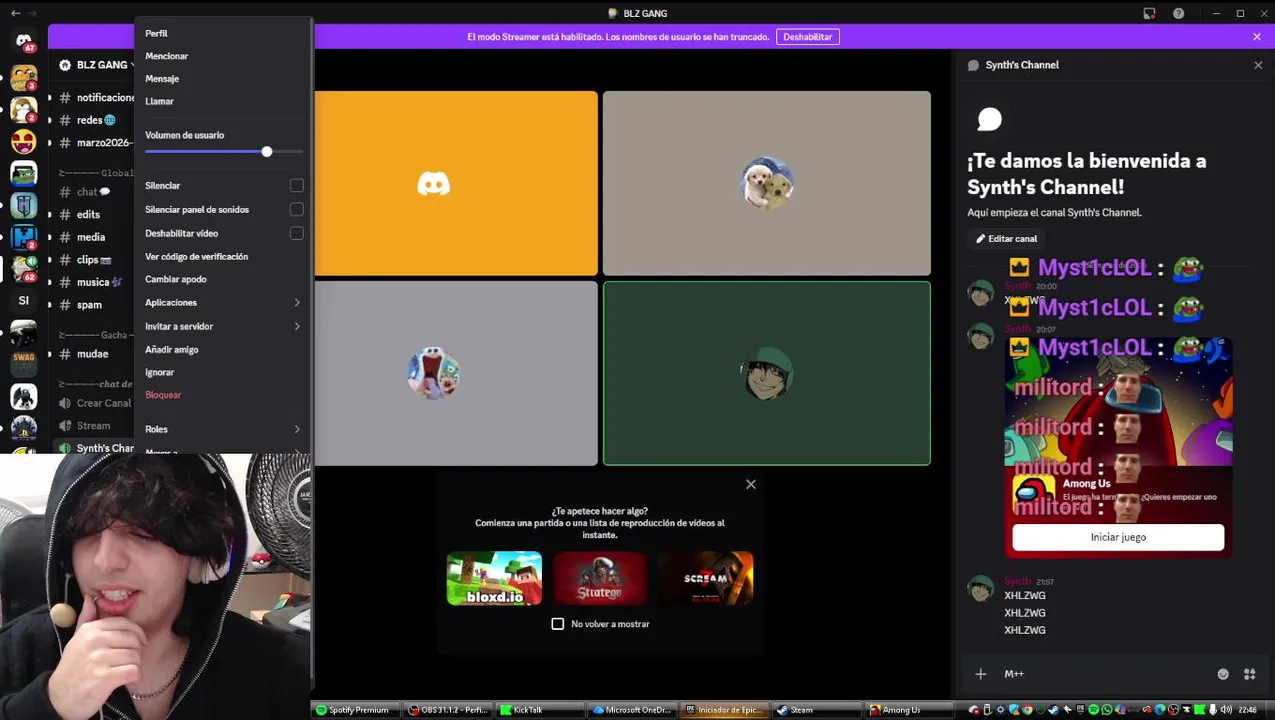Image resolution: width=1275 pixels, height=720 pixels.
Task: Open the Discord help question mark icon
Action: pyautogui.click(x=1179, y=13)
